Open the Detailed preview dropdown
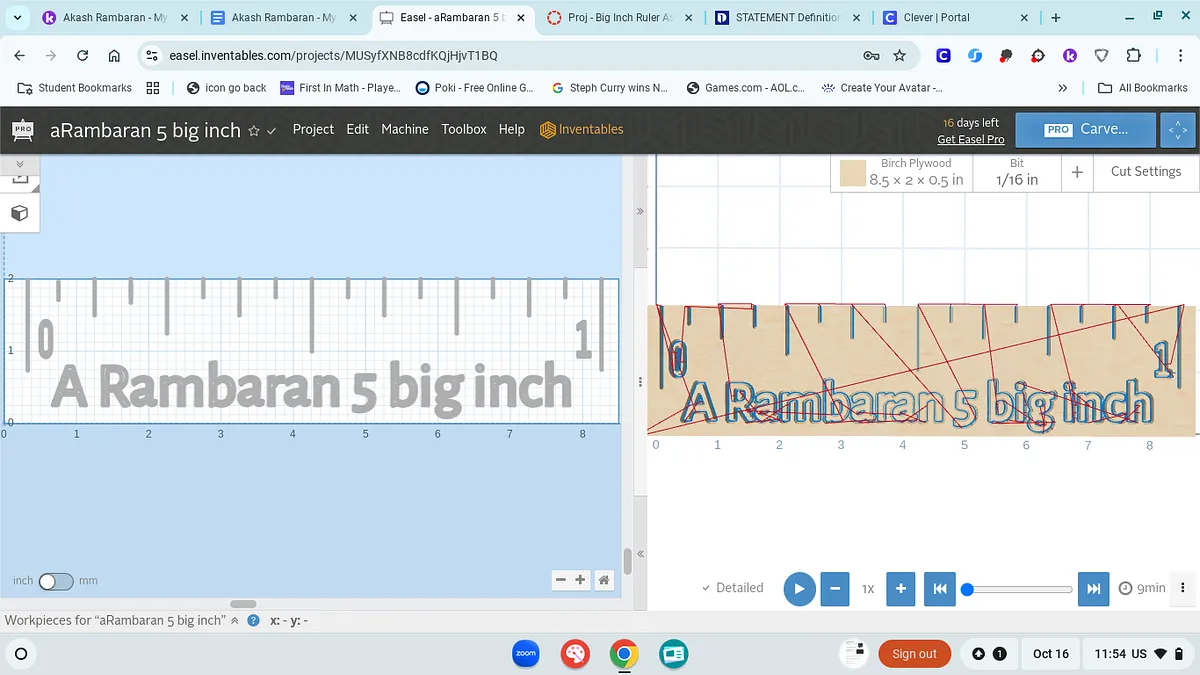1200x675 pixels. click(x=733, y=588)
